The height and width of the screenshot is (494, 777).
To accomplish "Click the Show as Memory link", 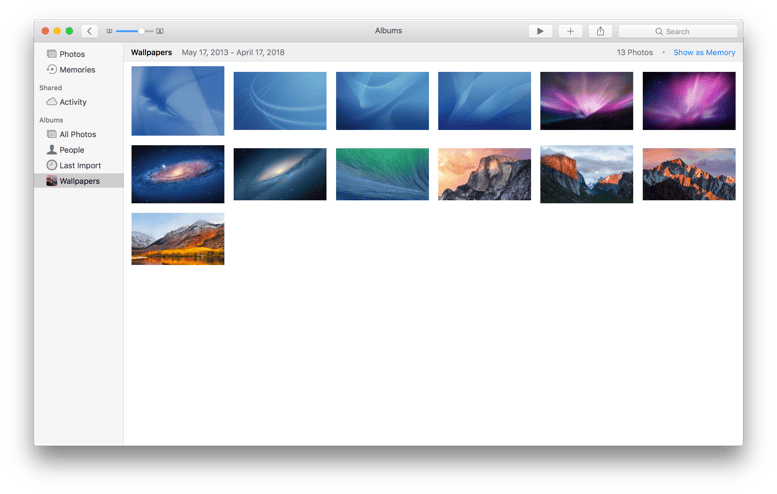I will (x=704, y=53).
